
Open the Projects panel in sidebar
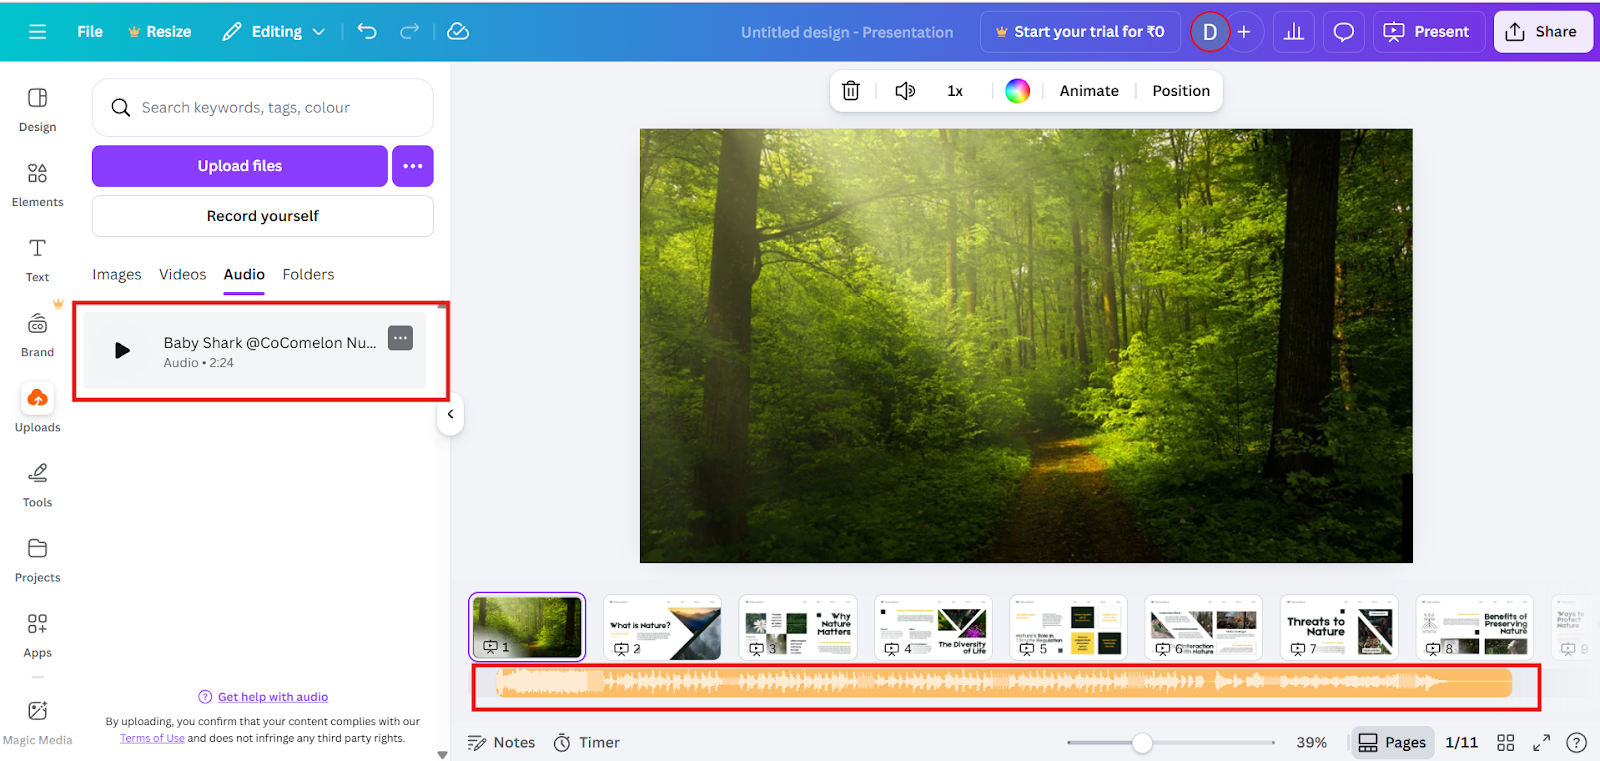pyautogui.click(x=37, y=560)
